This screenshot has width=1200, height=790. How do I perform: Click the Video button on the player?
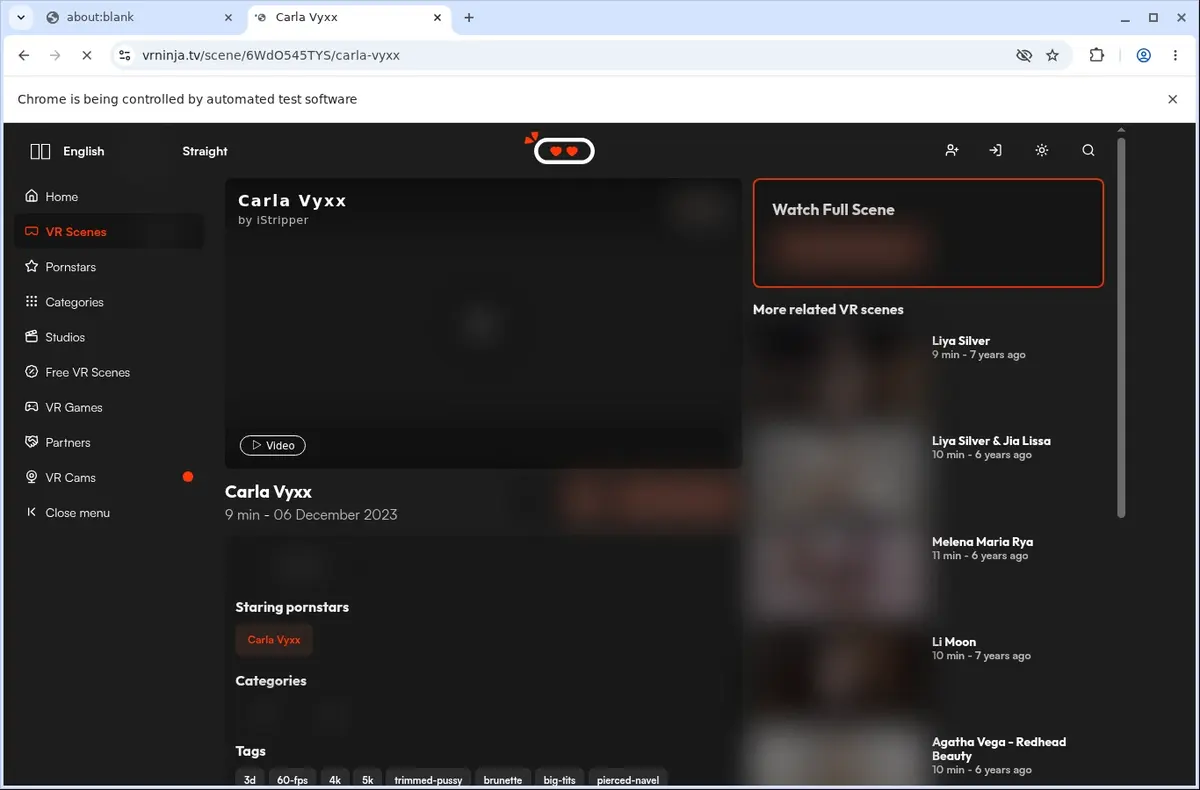tap(273, 445)
